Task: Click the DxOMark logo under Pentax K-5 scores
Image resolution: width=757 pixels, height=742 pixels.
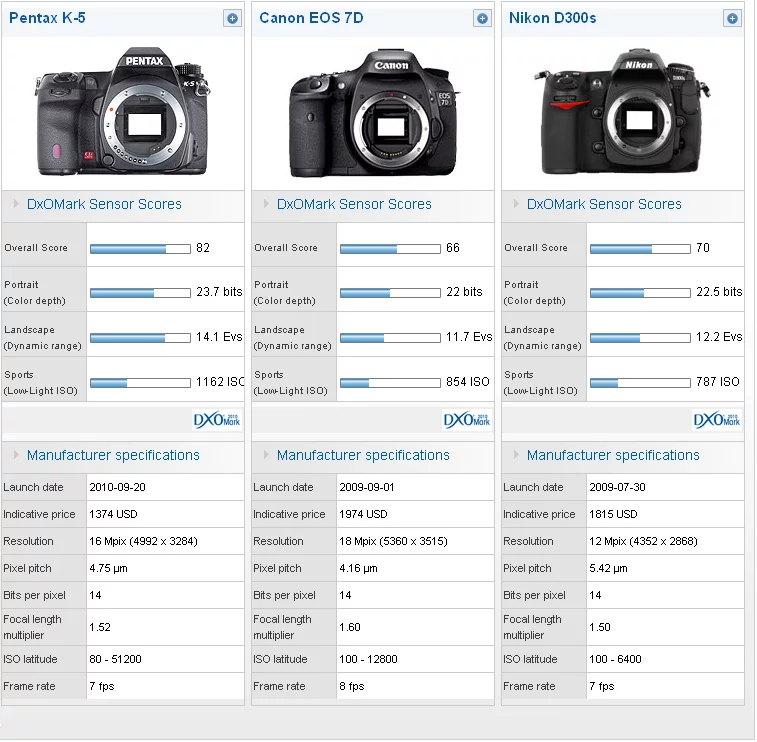Action: click(x=217, y=420)
